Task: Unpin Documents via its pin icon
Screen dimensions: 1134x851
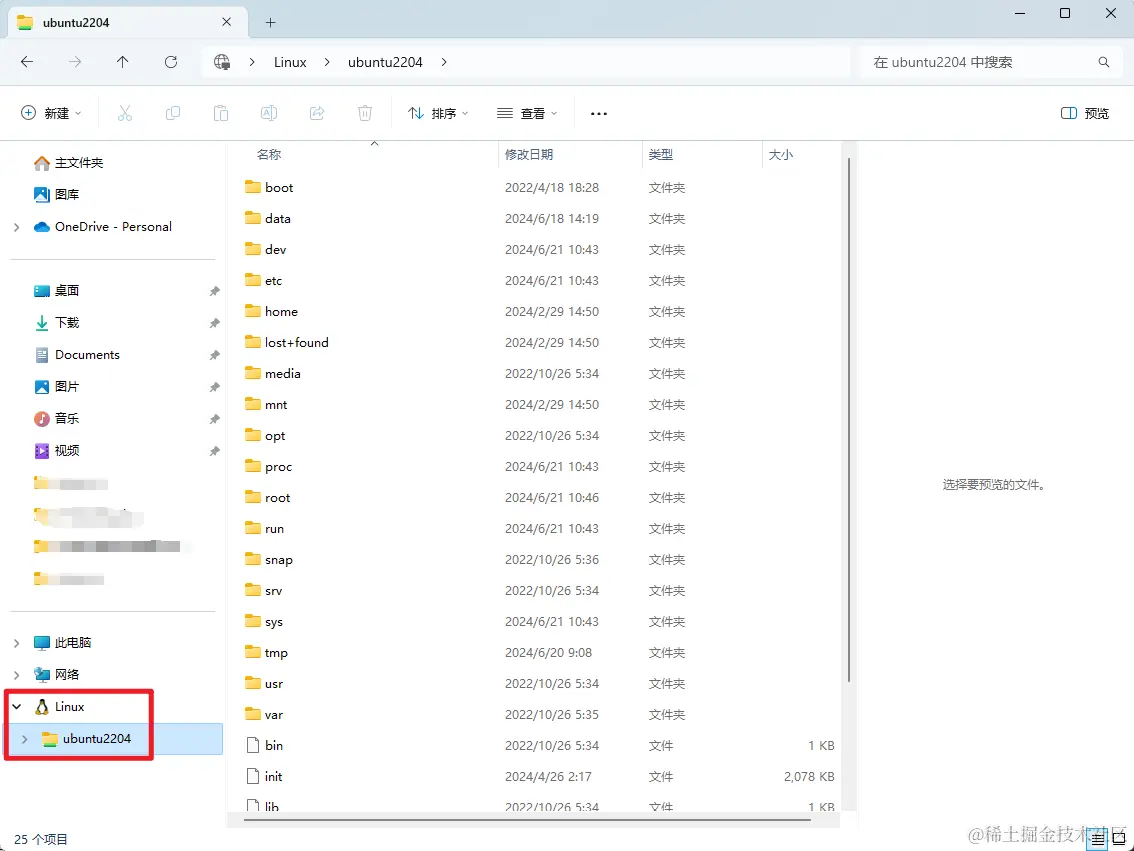Action: tap(215, 355)
